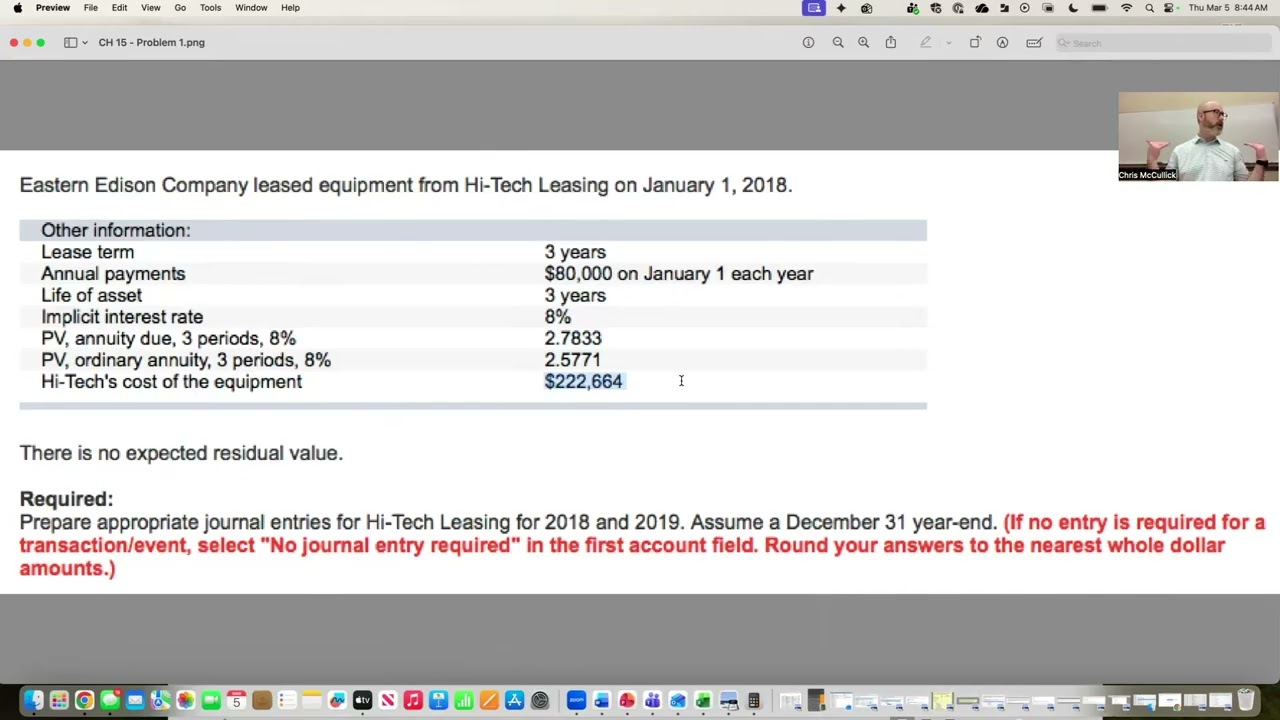The width and height of the screenshot is (1280, 720).
Task: Click 'There is no expected residual value.'
Action: pos(181,453)
